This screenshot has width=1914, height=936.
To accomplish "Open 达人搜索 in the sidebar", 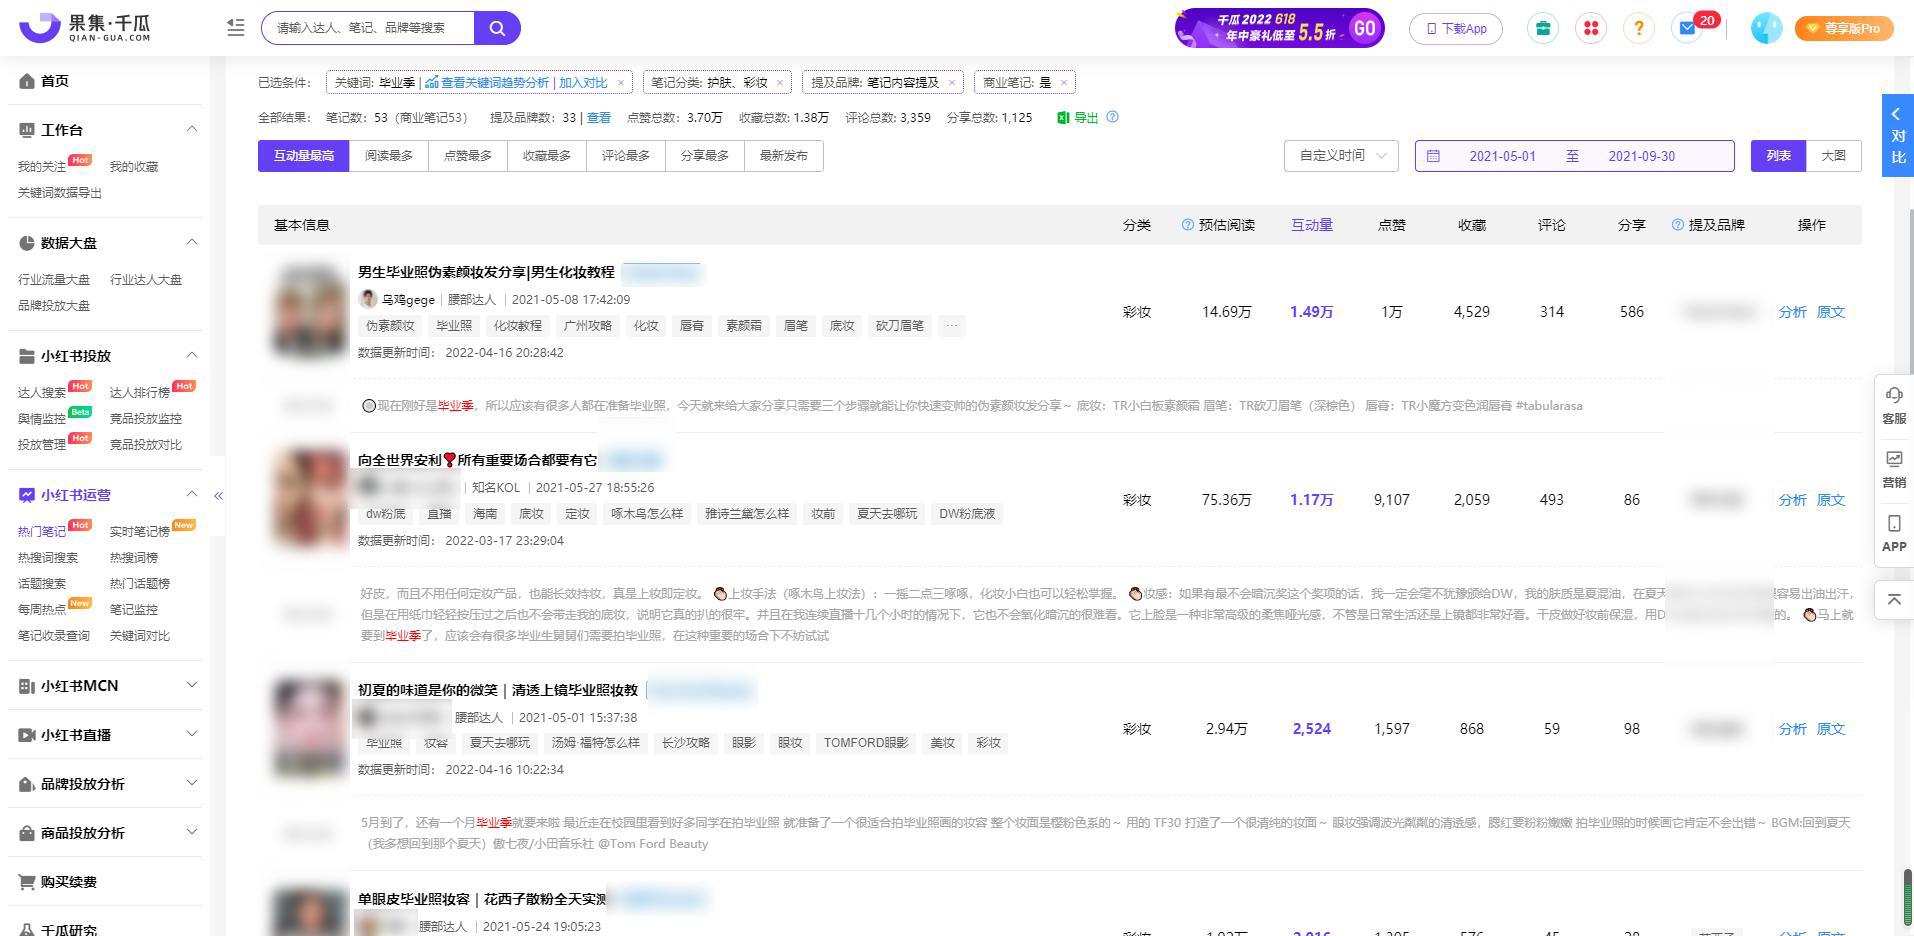I will [42, 393].
